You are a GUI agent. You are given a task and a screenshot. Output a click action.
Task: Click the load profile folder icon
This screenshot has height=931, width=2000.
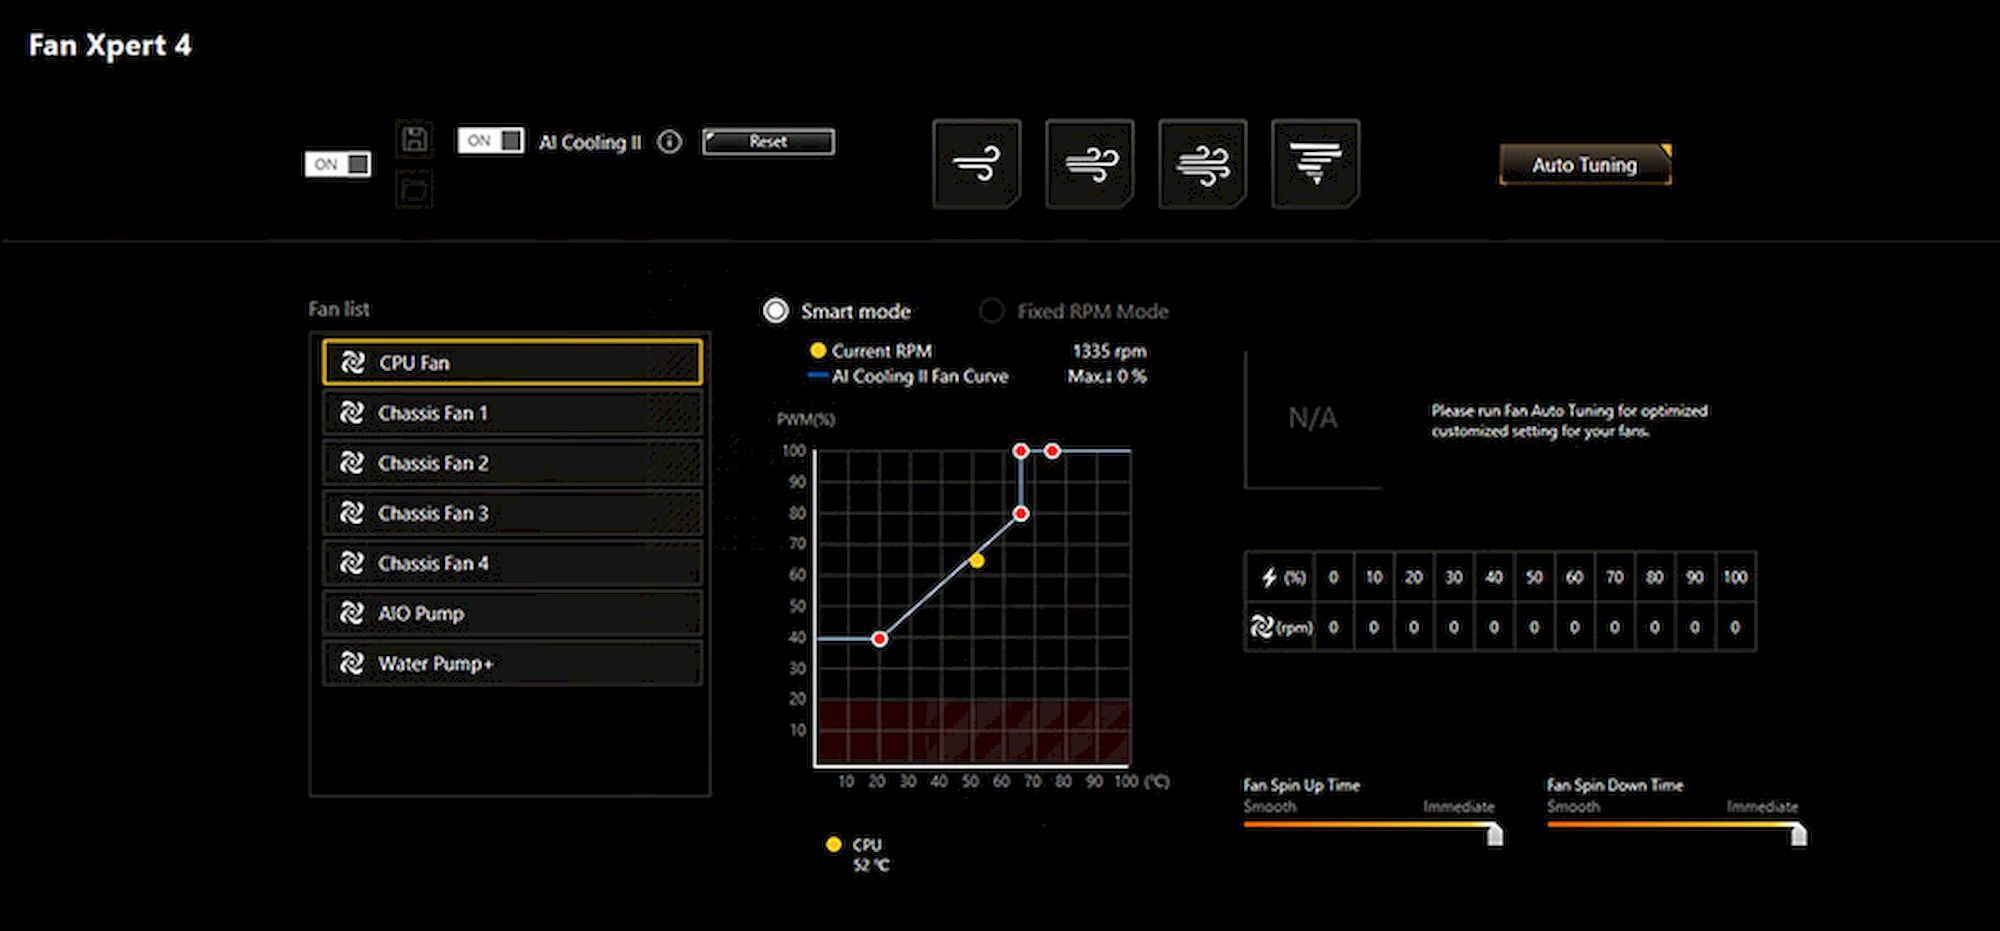coord(414,189)
